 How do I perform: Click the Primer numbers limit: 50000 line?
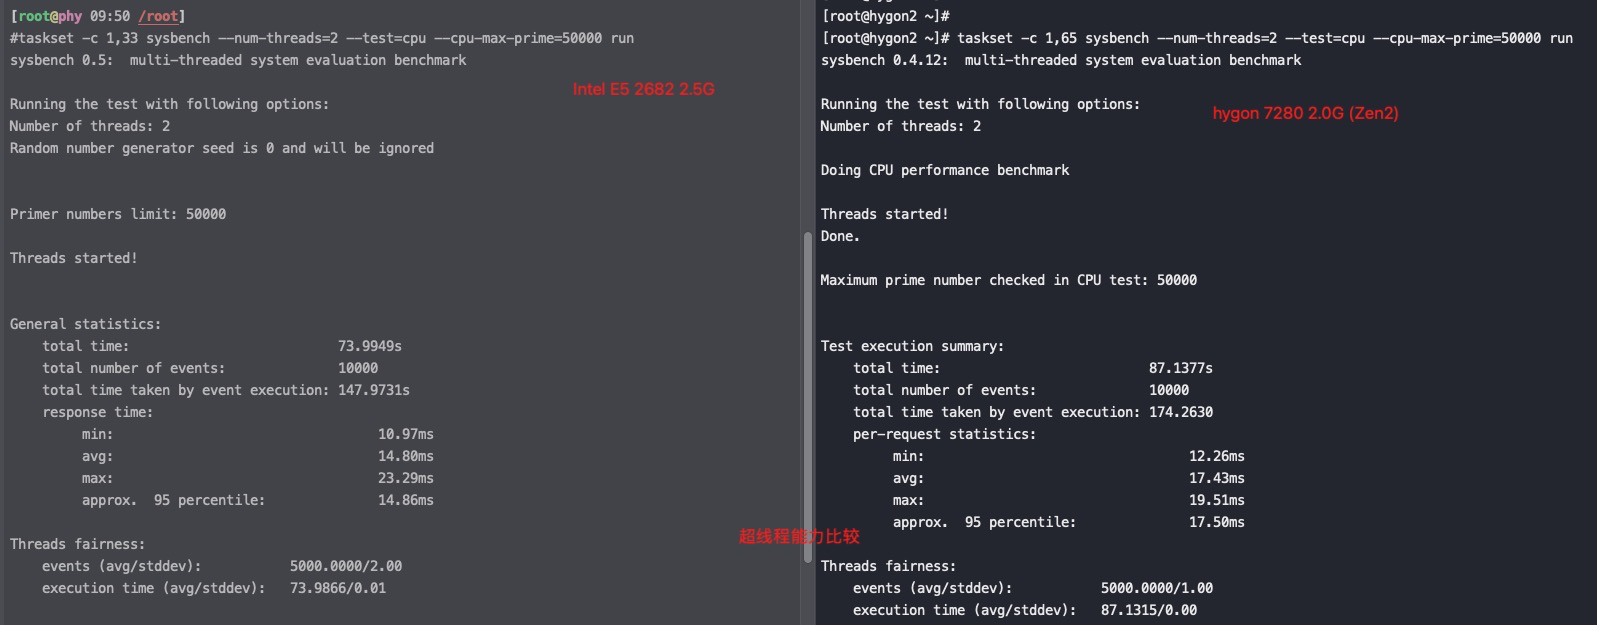(x=118, y=214)
